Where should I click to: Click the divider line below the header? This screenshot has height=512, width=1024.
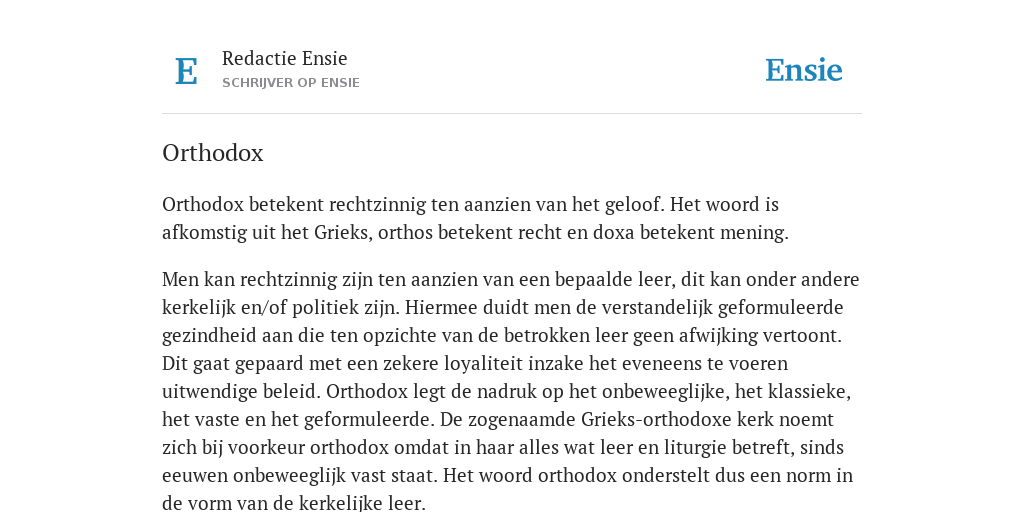[512, 114]
